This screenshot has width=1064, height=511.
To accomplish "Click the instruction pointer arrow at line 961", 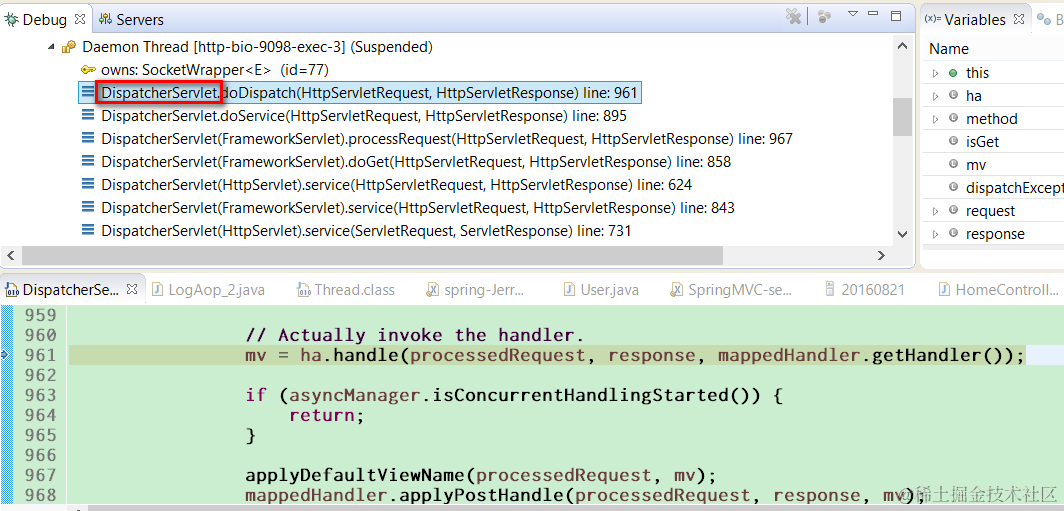I will [6, 355].
